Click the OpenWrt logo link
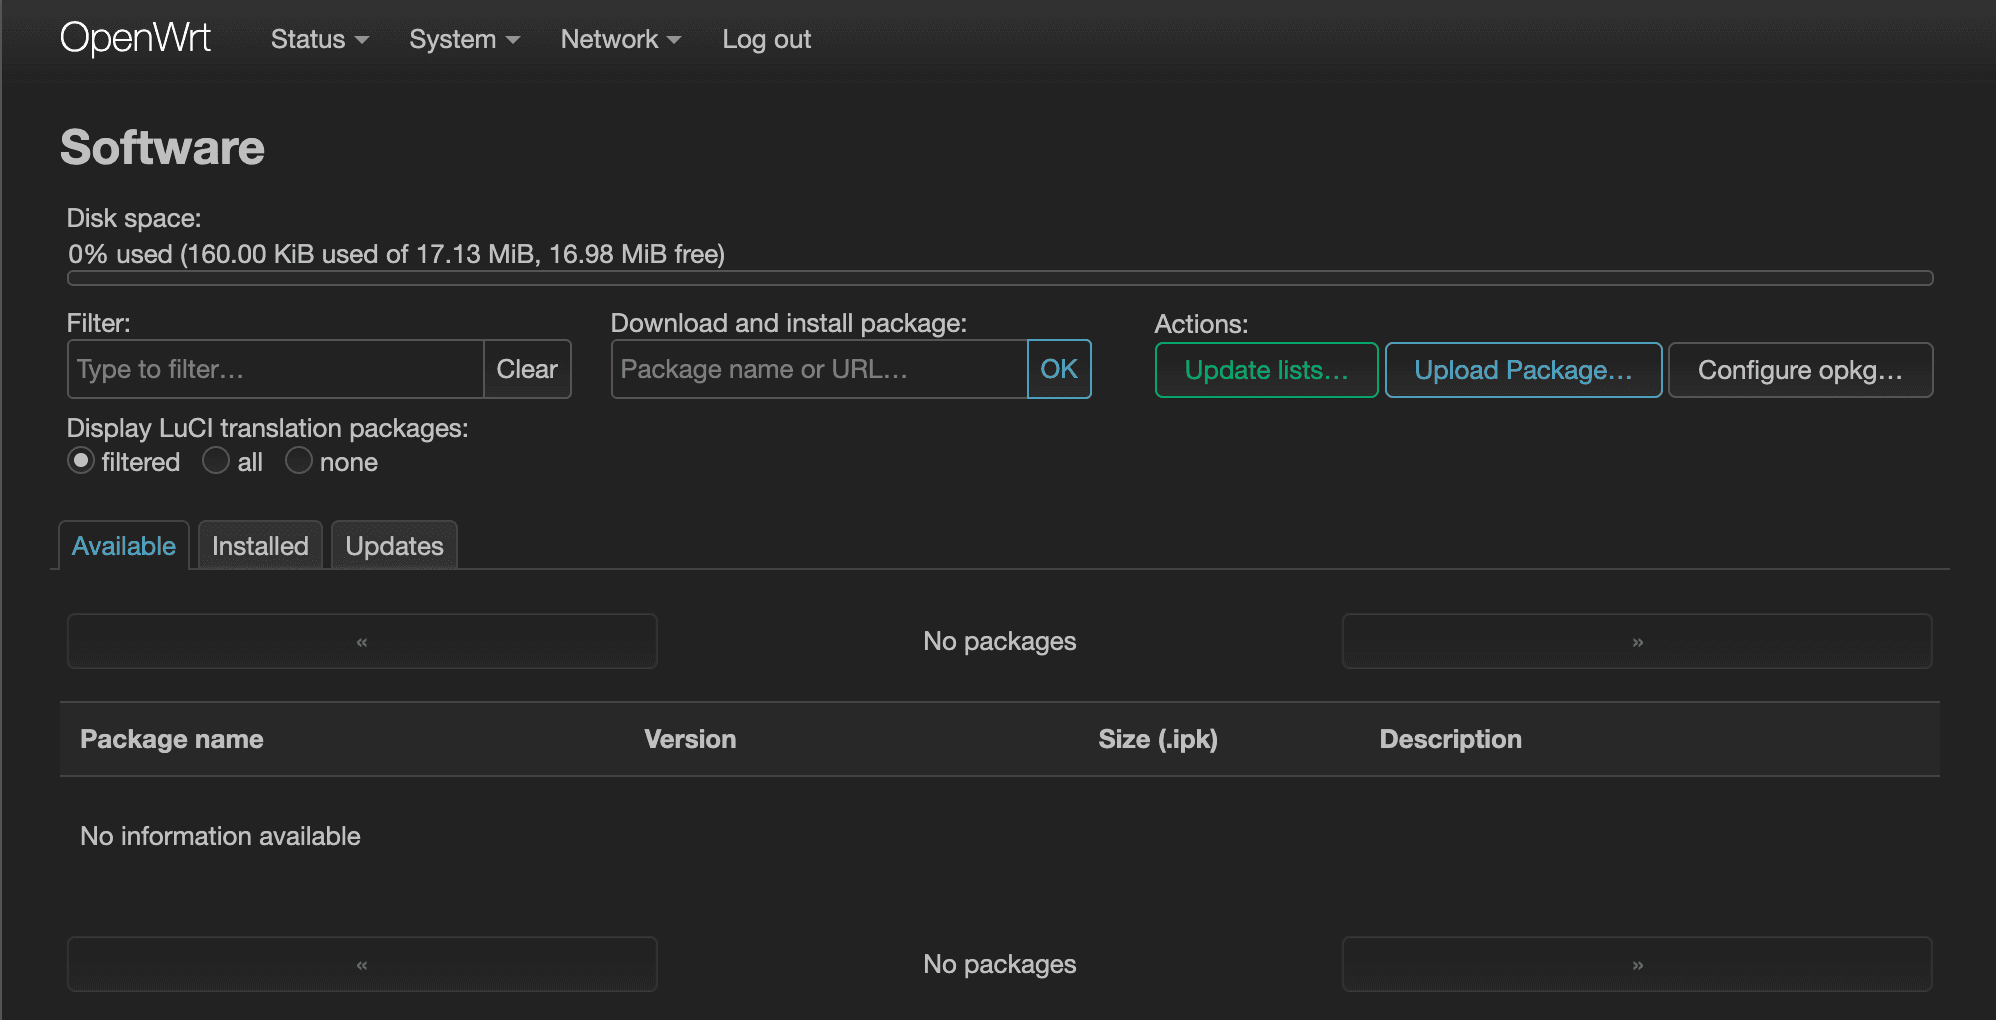The image size is (1996, 1020). click(x=135, y=39)
